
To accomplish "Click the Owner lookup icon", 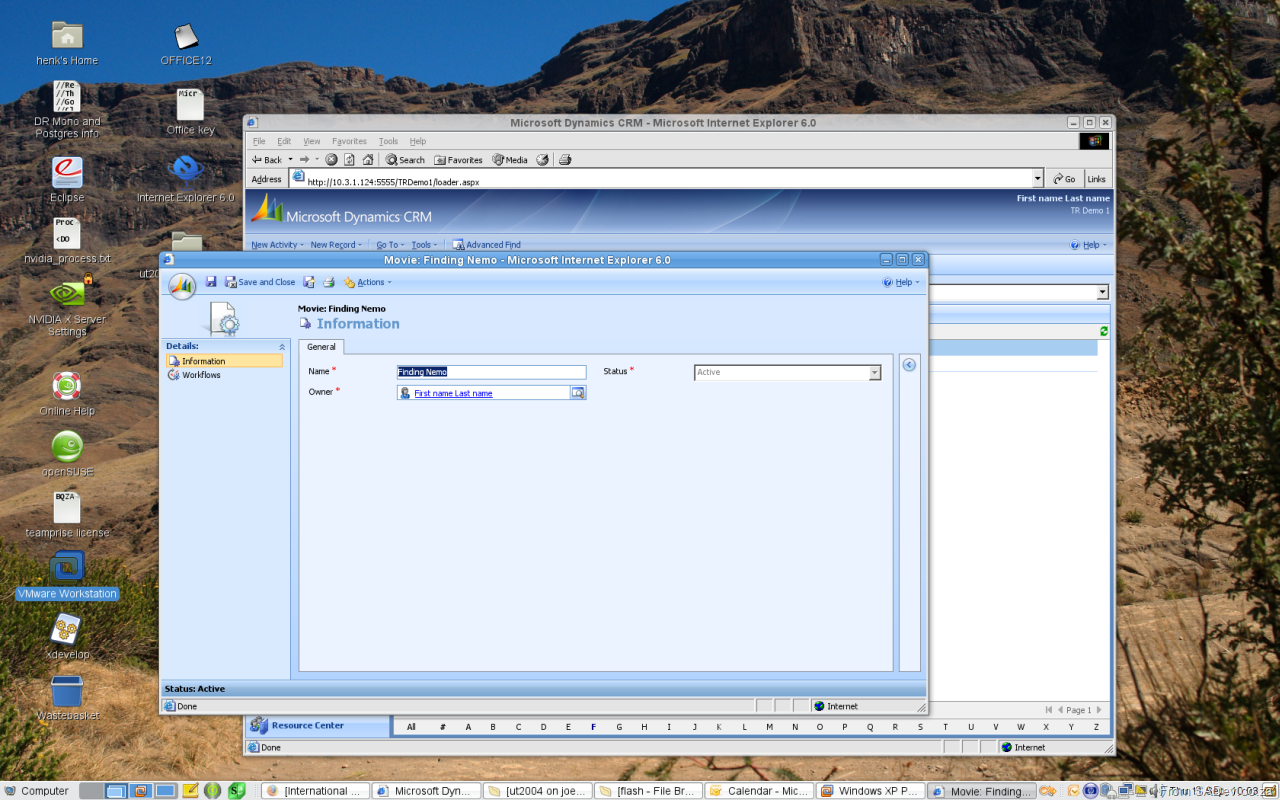I will [x=578, y=393].
